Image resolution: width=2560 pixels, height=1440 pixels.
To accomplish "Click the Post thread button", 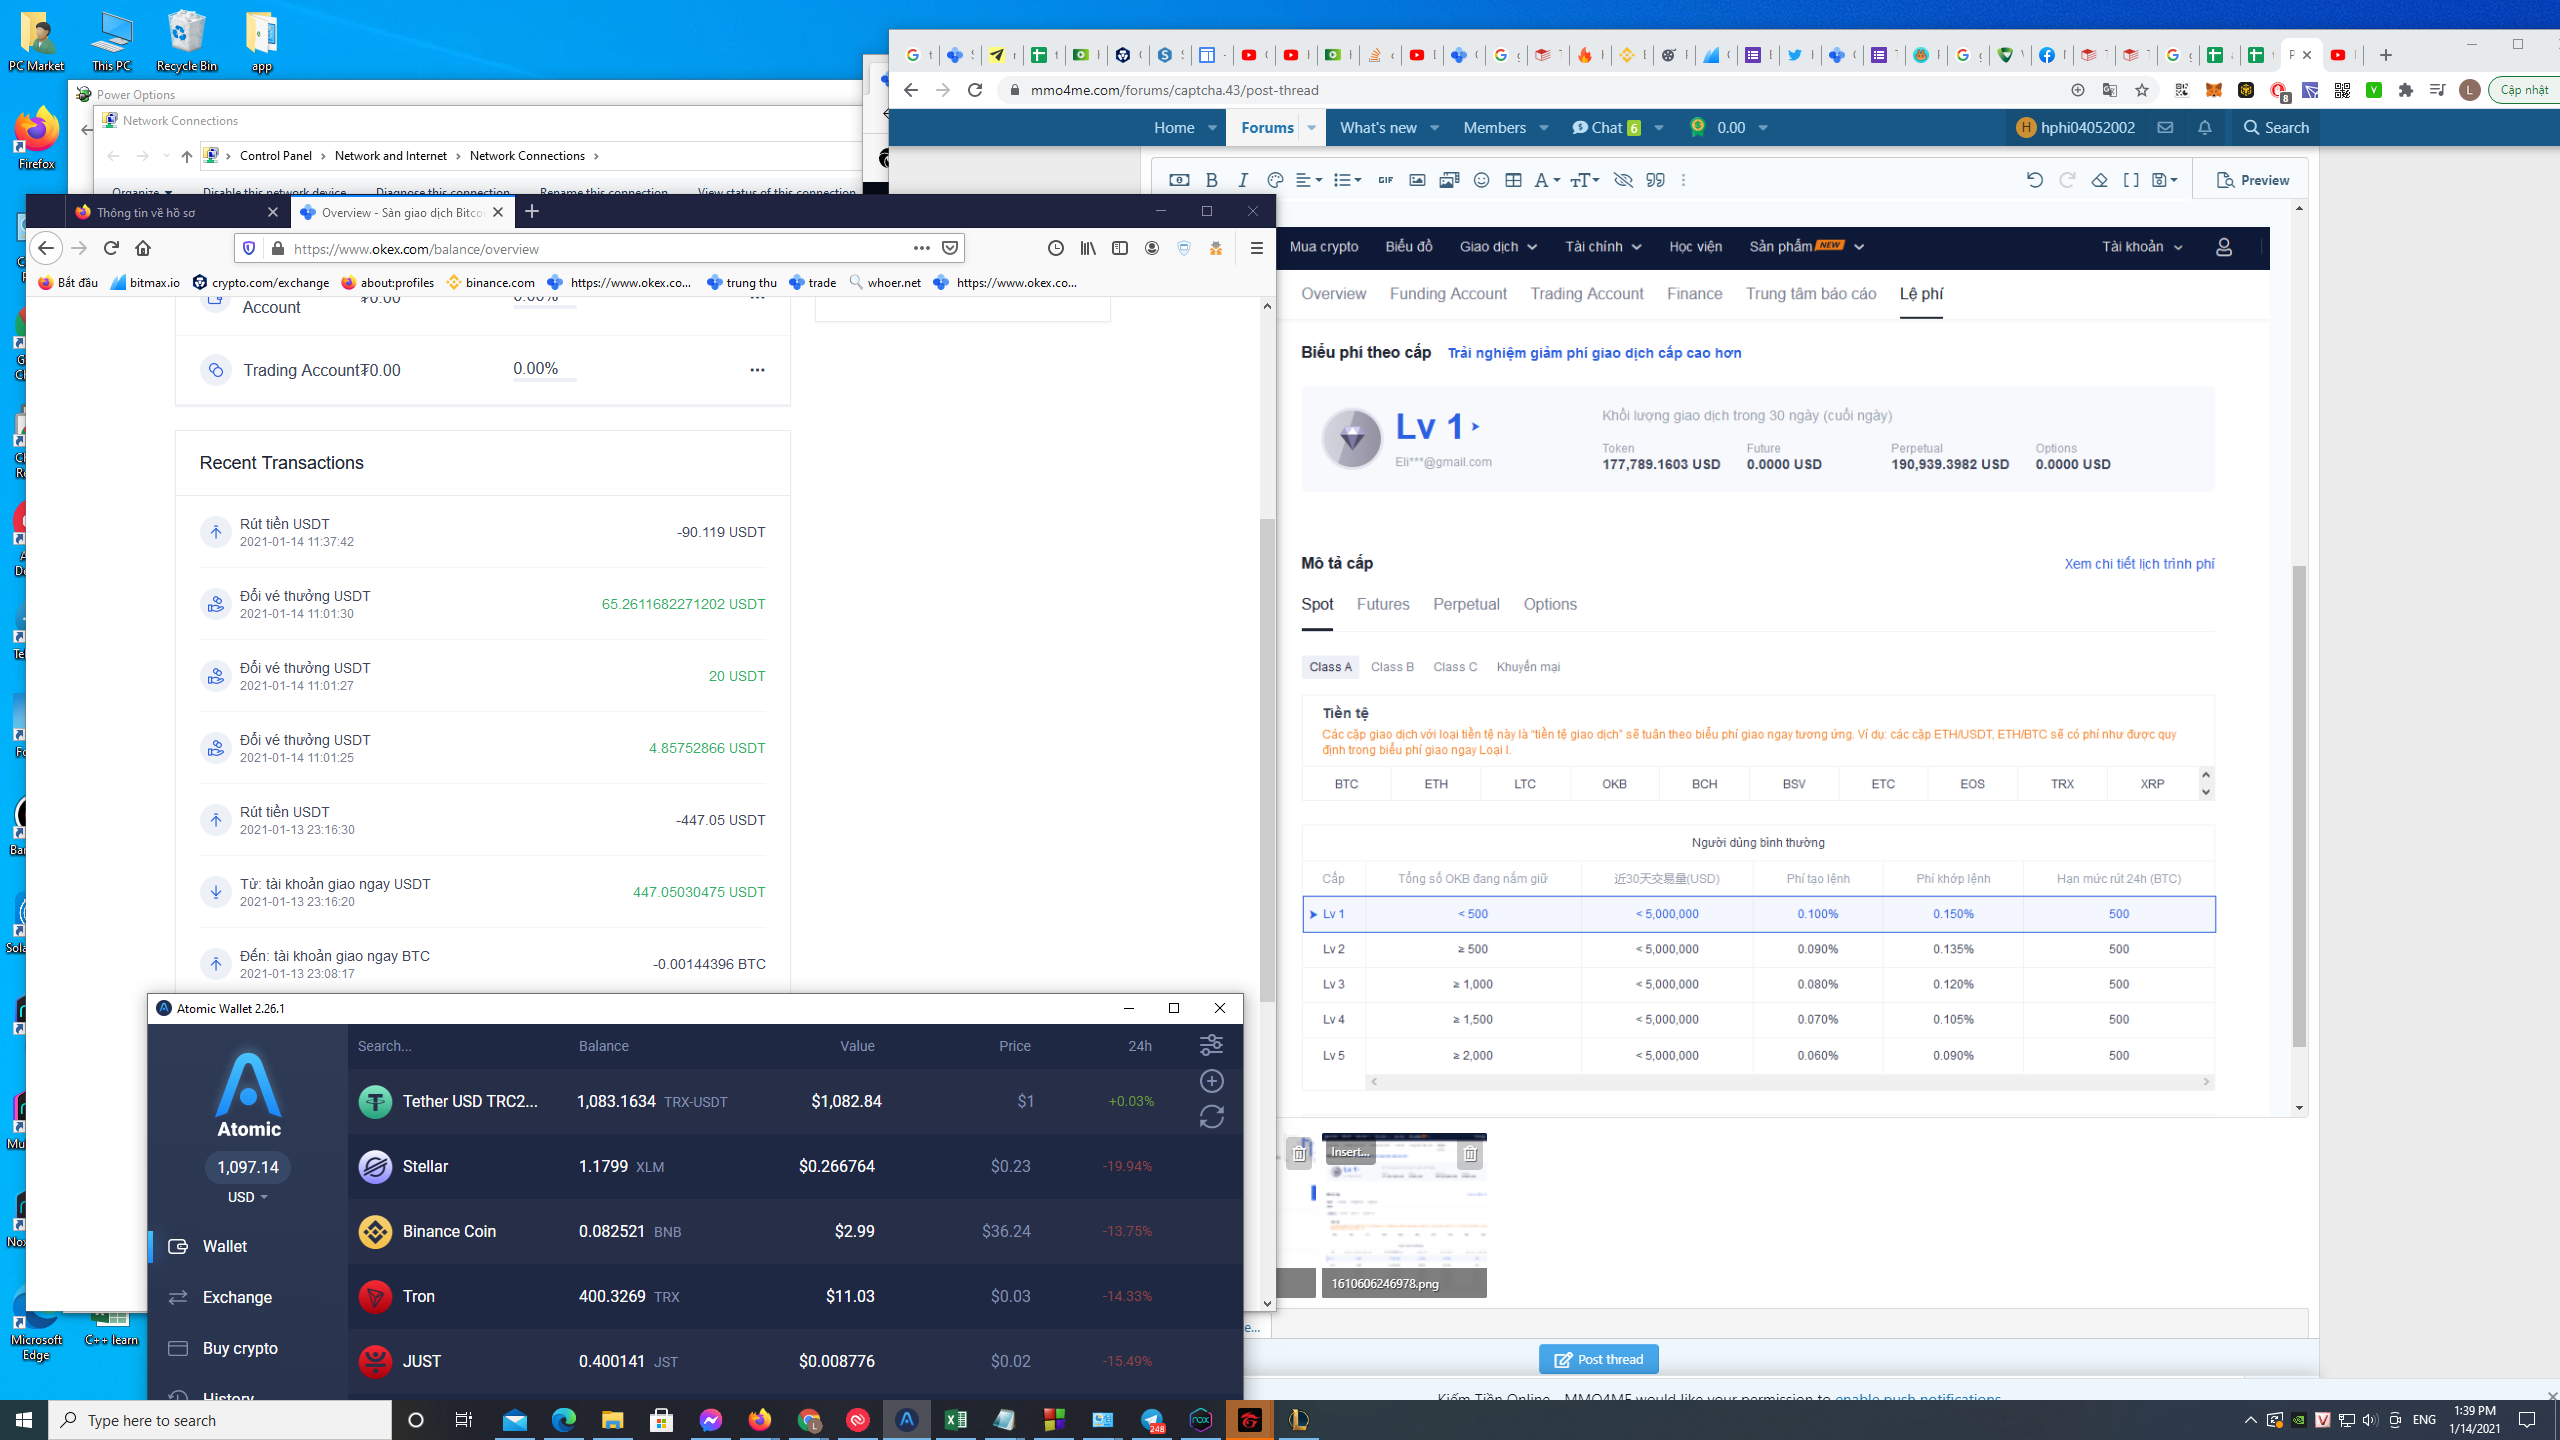I will coord(1598,1359).
